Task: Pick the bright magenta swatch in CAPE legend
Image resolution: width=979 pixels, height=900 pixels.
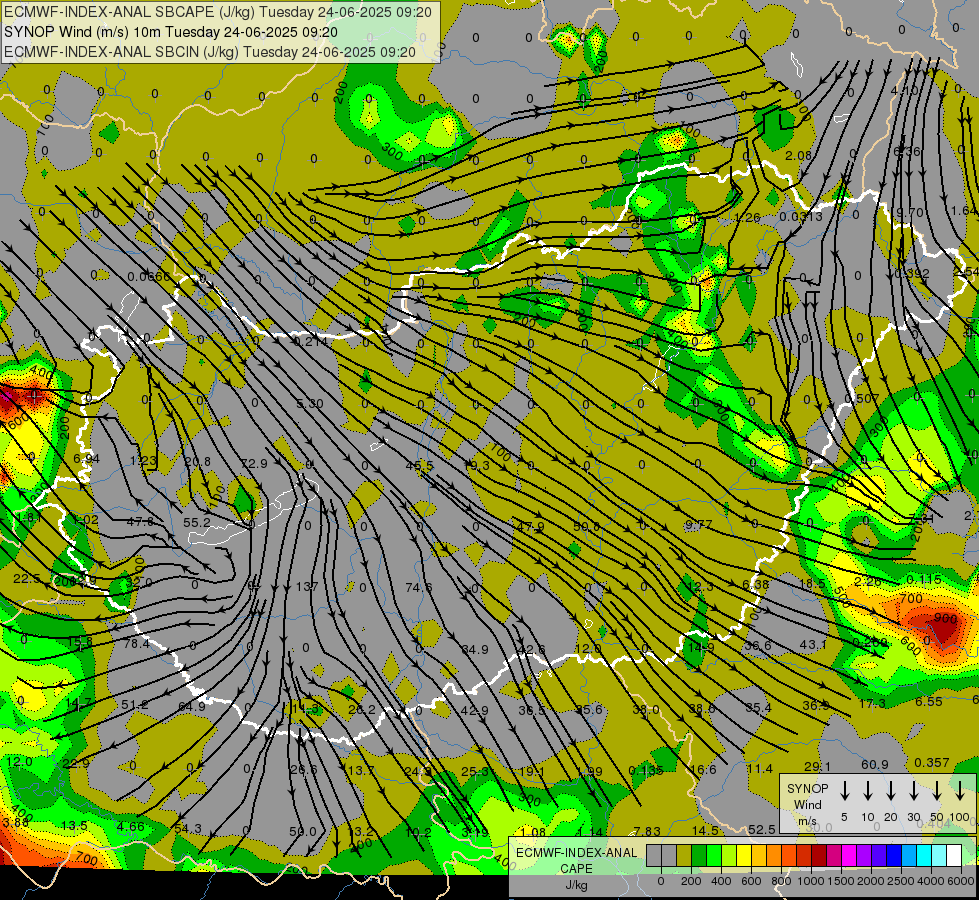Action: click(849, 856)
